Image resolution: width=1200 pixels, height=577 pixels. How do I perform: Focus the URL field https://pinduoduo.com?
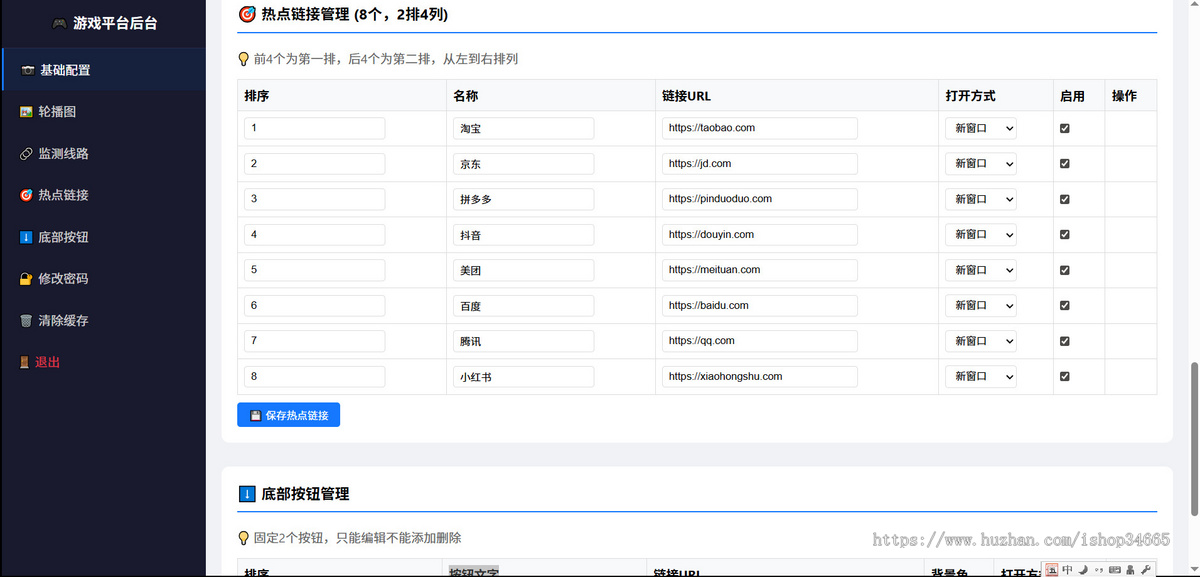759,199
